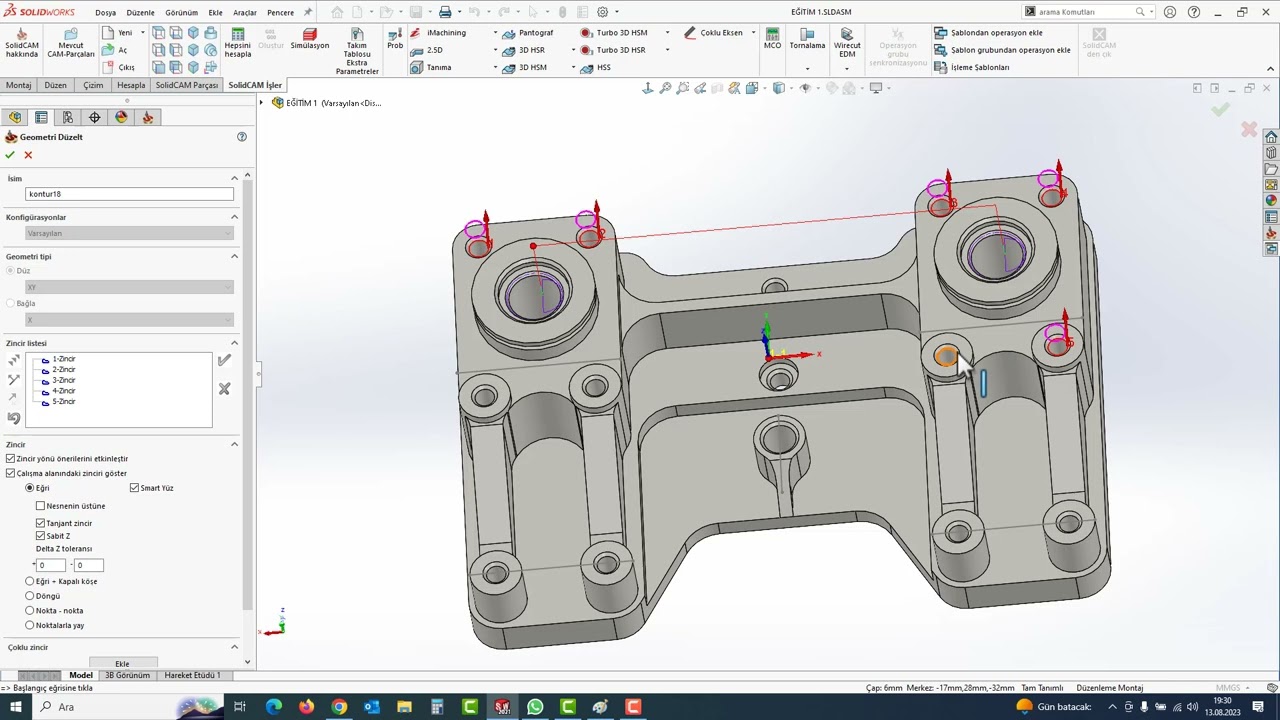Accept geometry with green checkmark

(x=10, y=155)
